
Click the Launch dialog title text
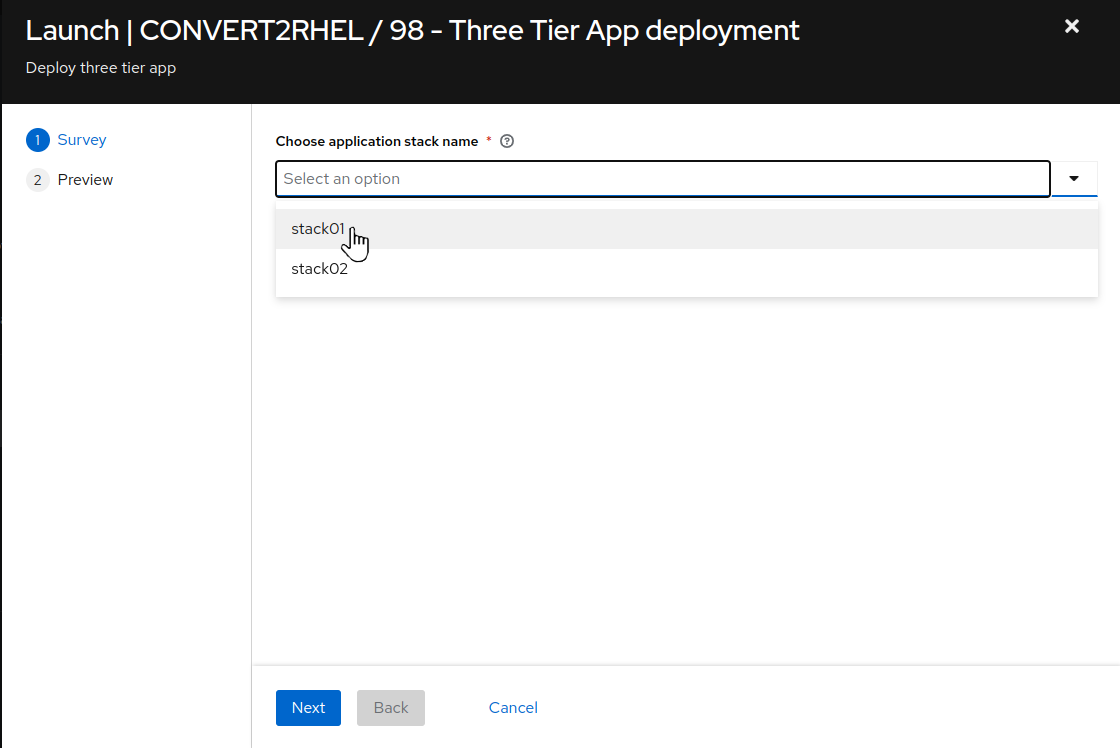pyautogui.click(x=412, y=31)
